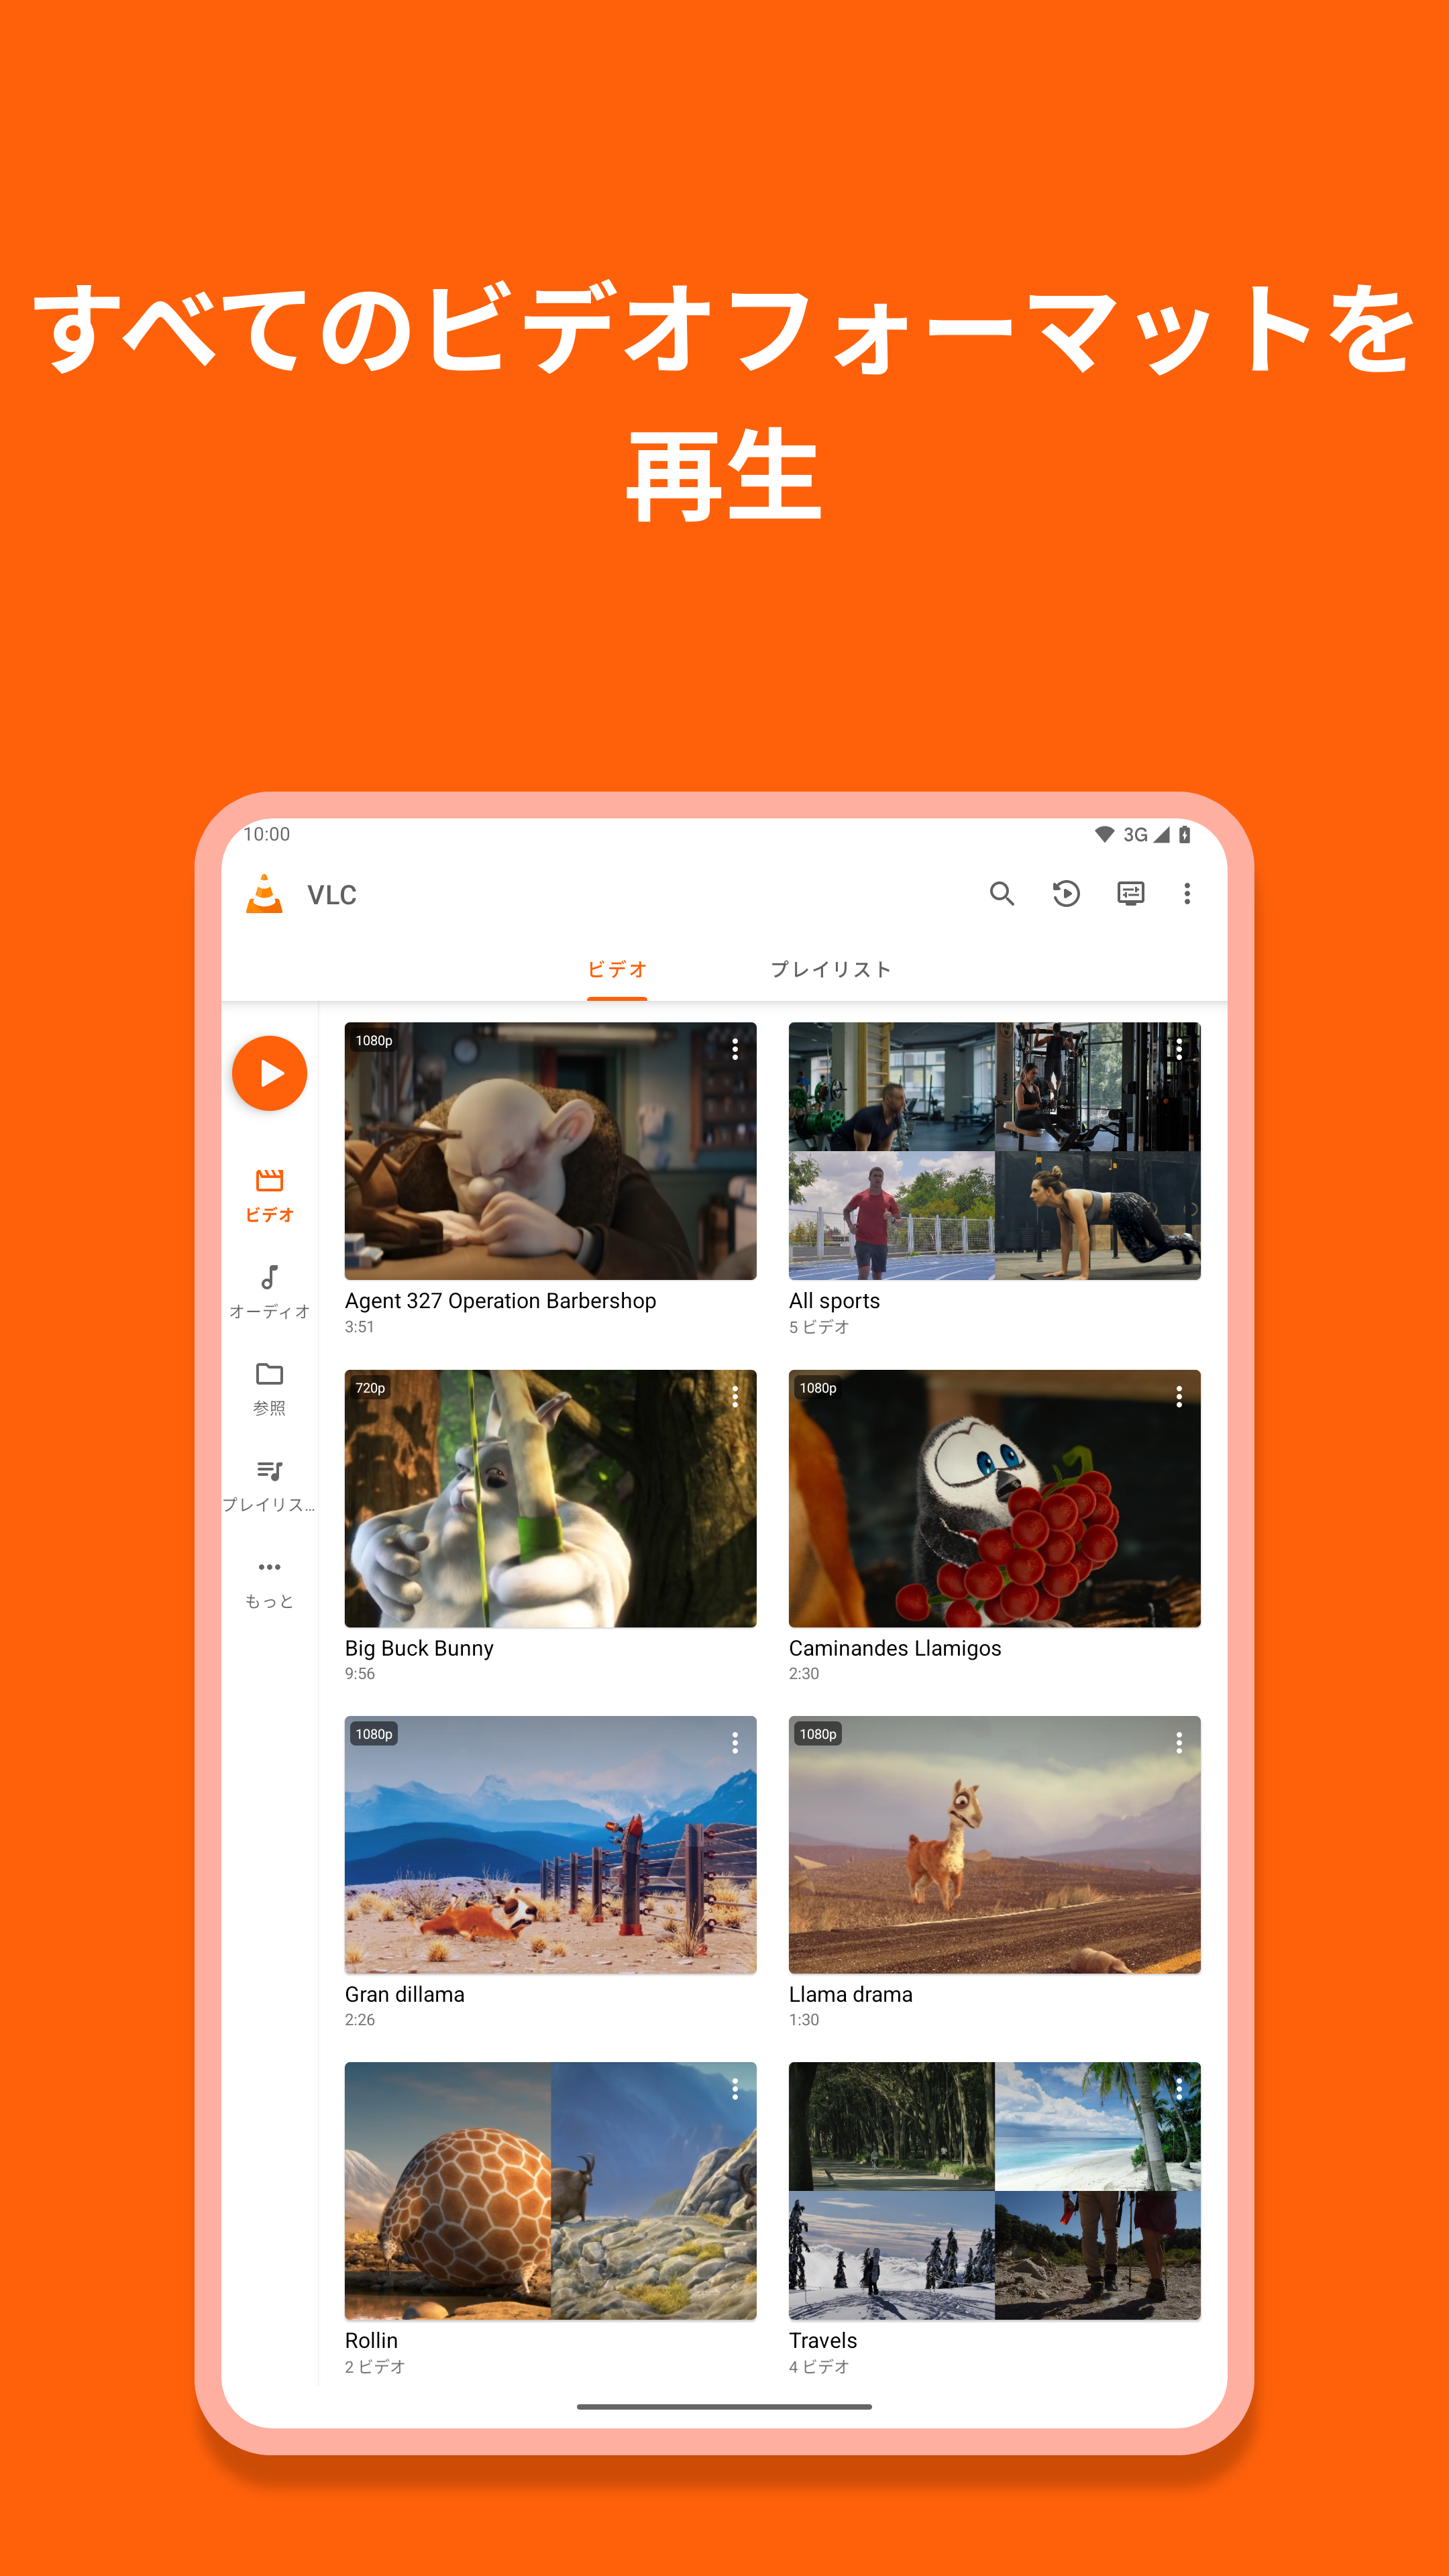Image resolution: width=1449 pixels, height=2576 pixels.
Task: Click the title Rollin
Action: point(371,2340)
